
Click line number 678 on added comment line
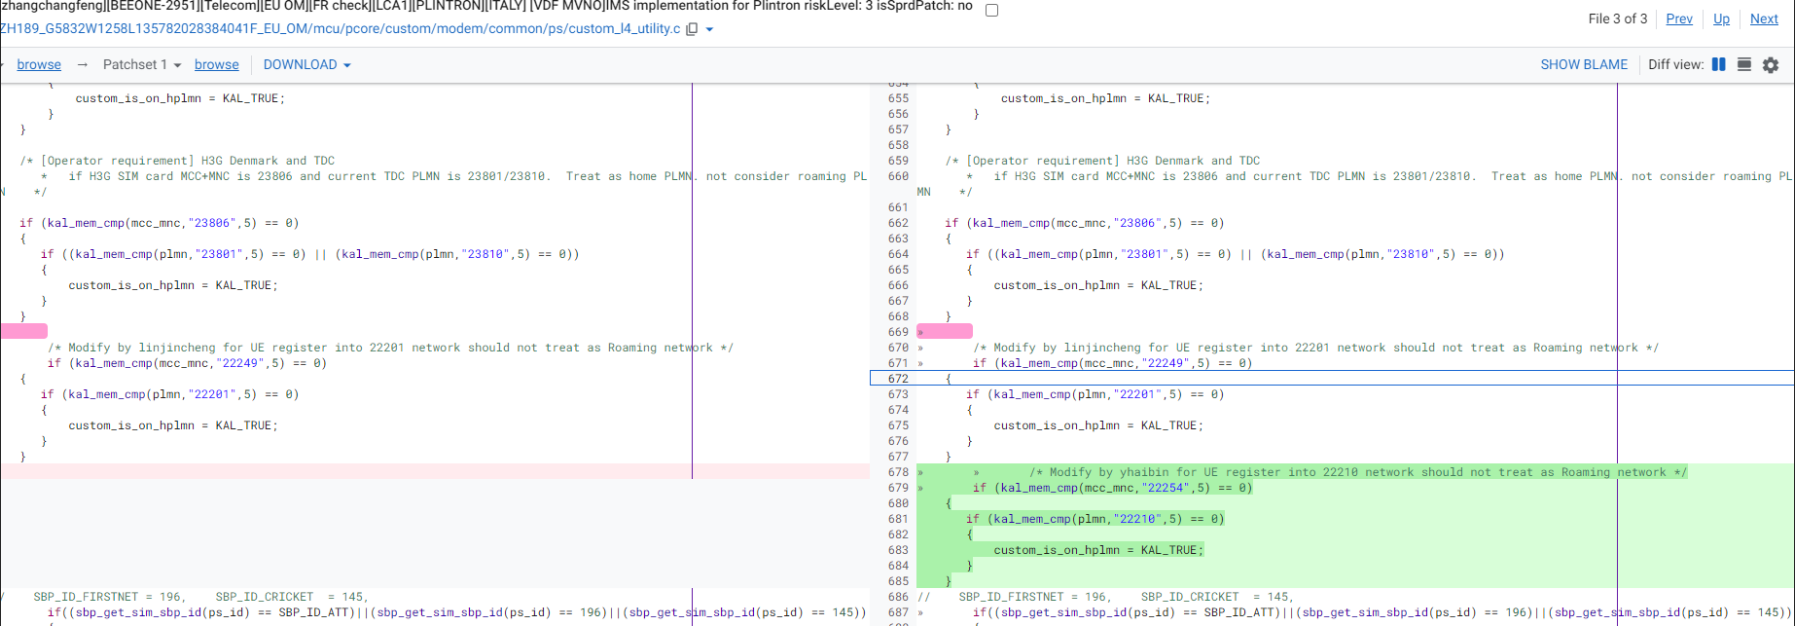(898, 472)
